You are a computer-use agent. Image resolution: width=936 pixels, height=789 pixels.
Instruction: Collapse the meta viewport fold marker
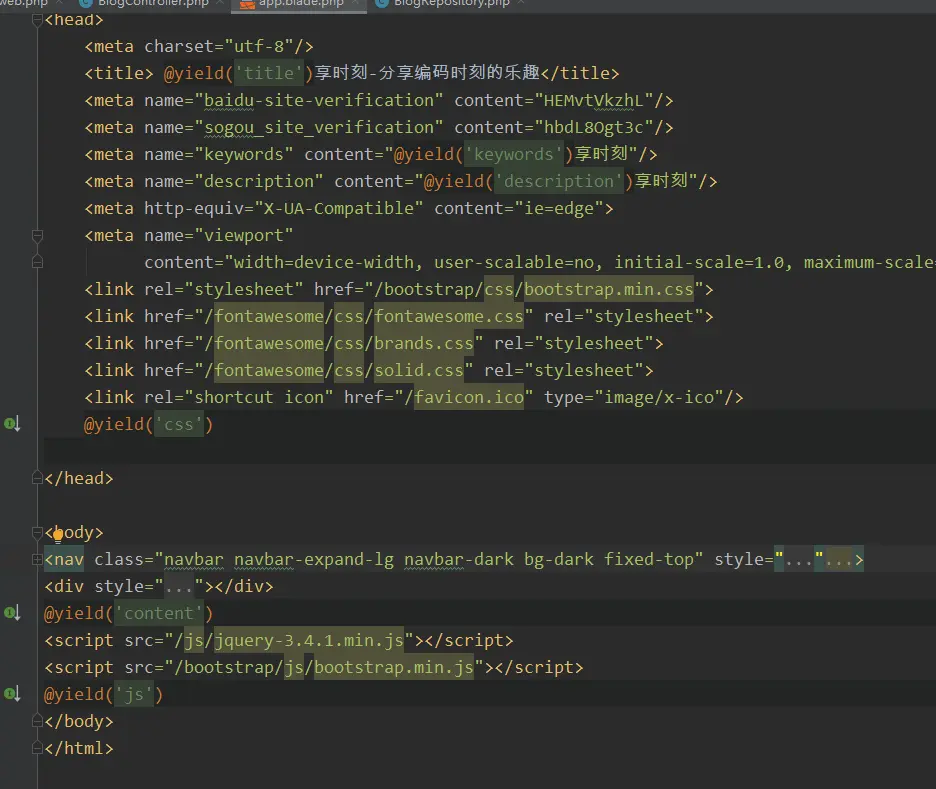37,236
